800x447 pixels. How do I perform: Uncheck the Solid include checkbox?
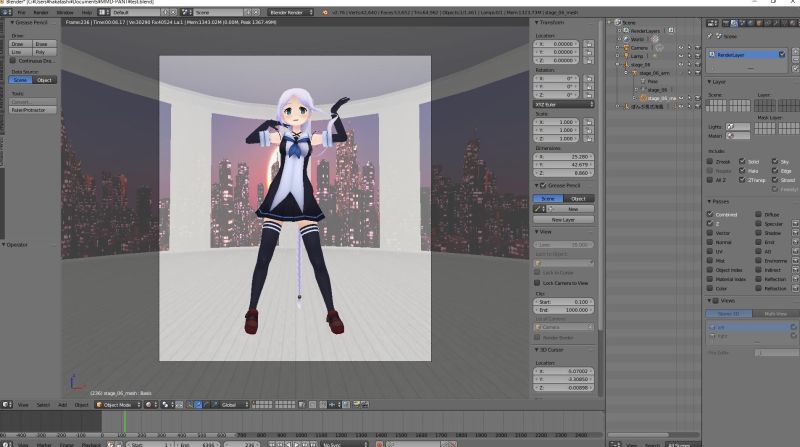pos(742,161)
